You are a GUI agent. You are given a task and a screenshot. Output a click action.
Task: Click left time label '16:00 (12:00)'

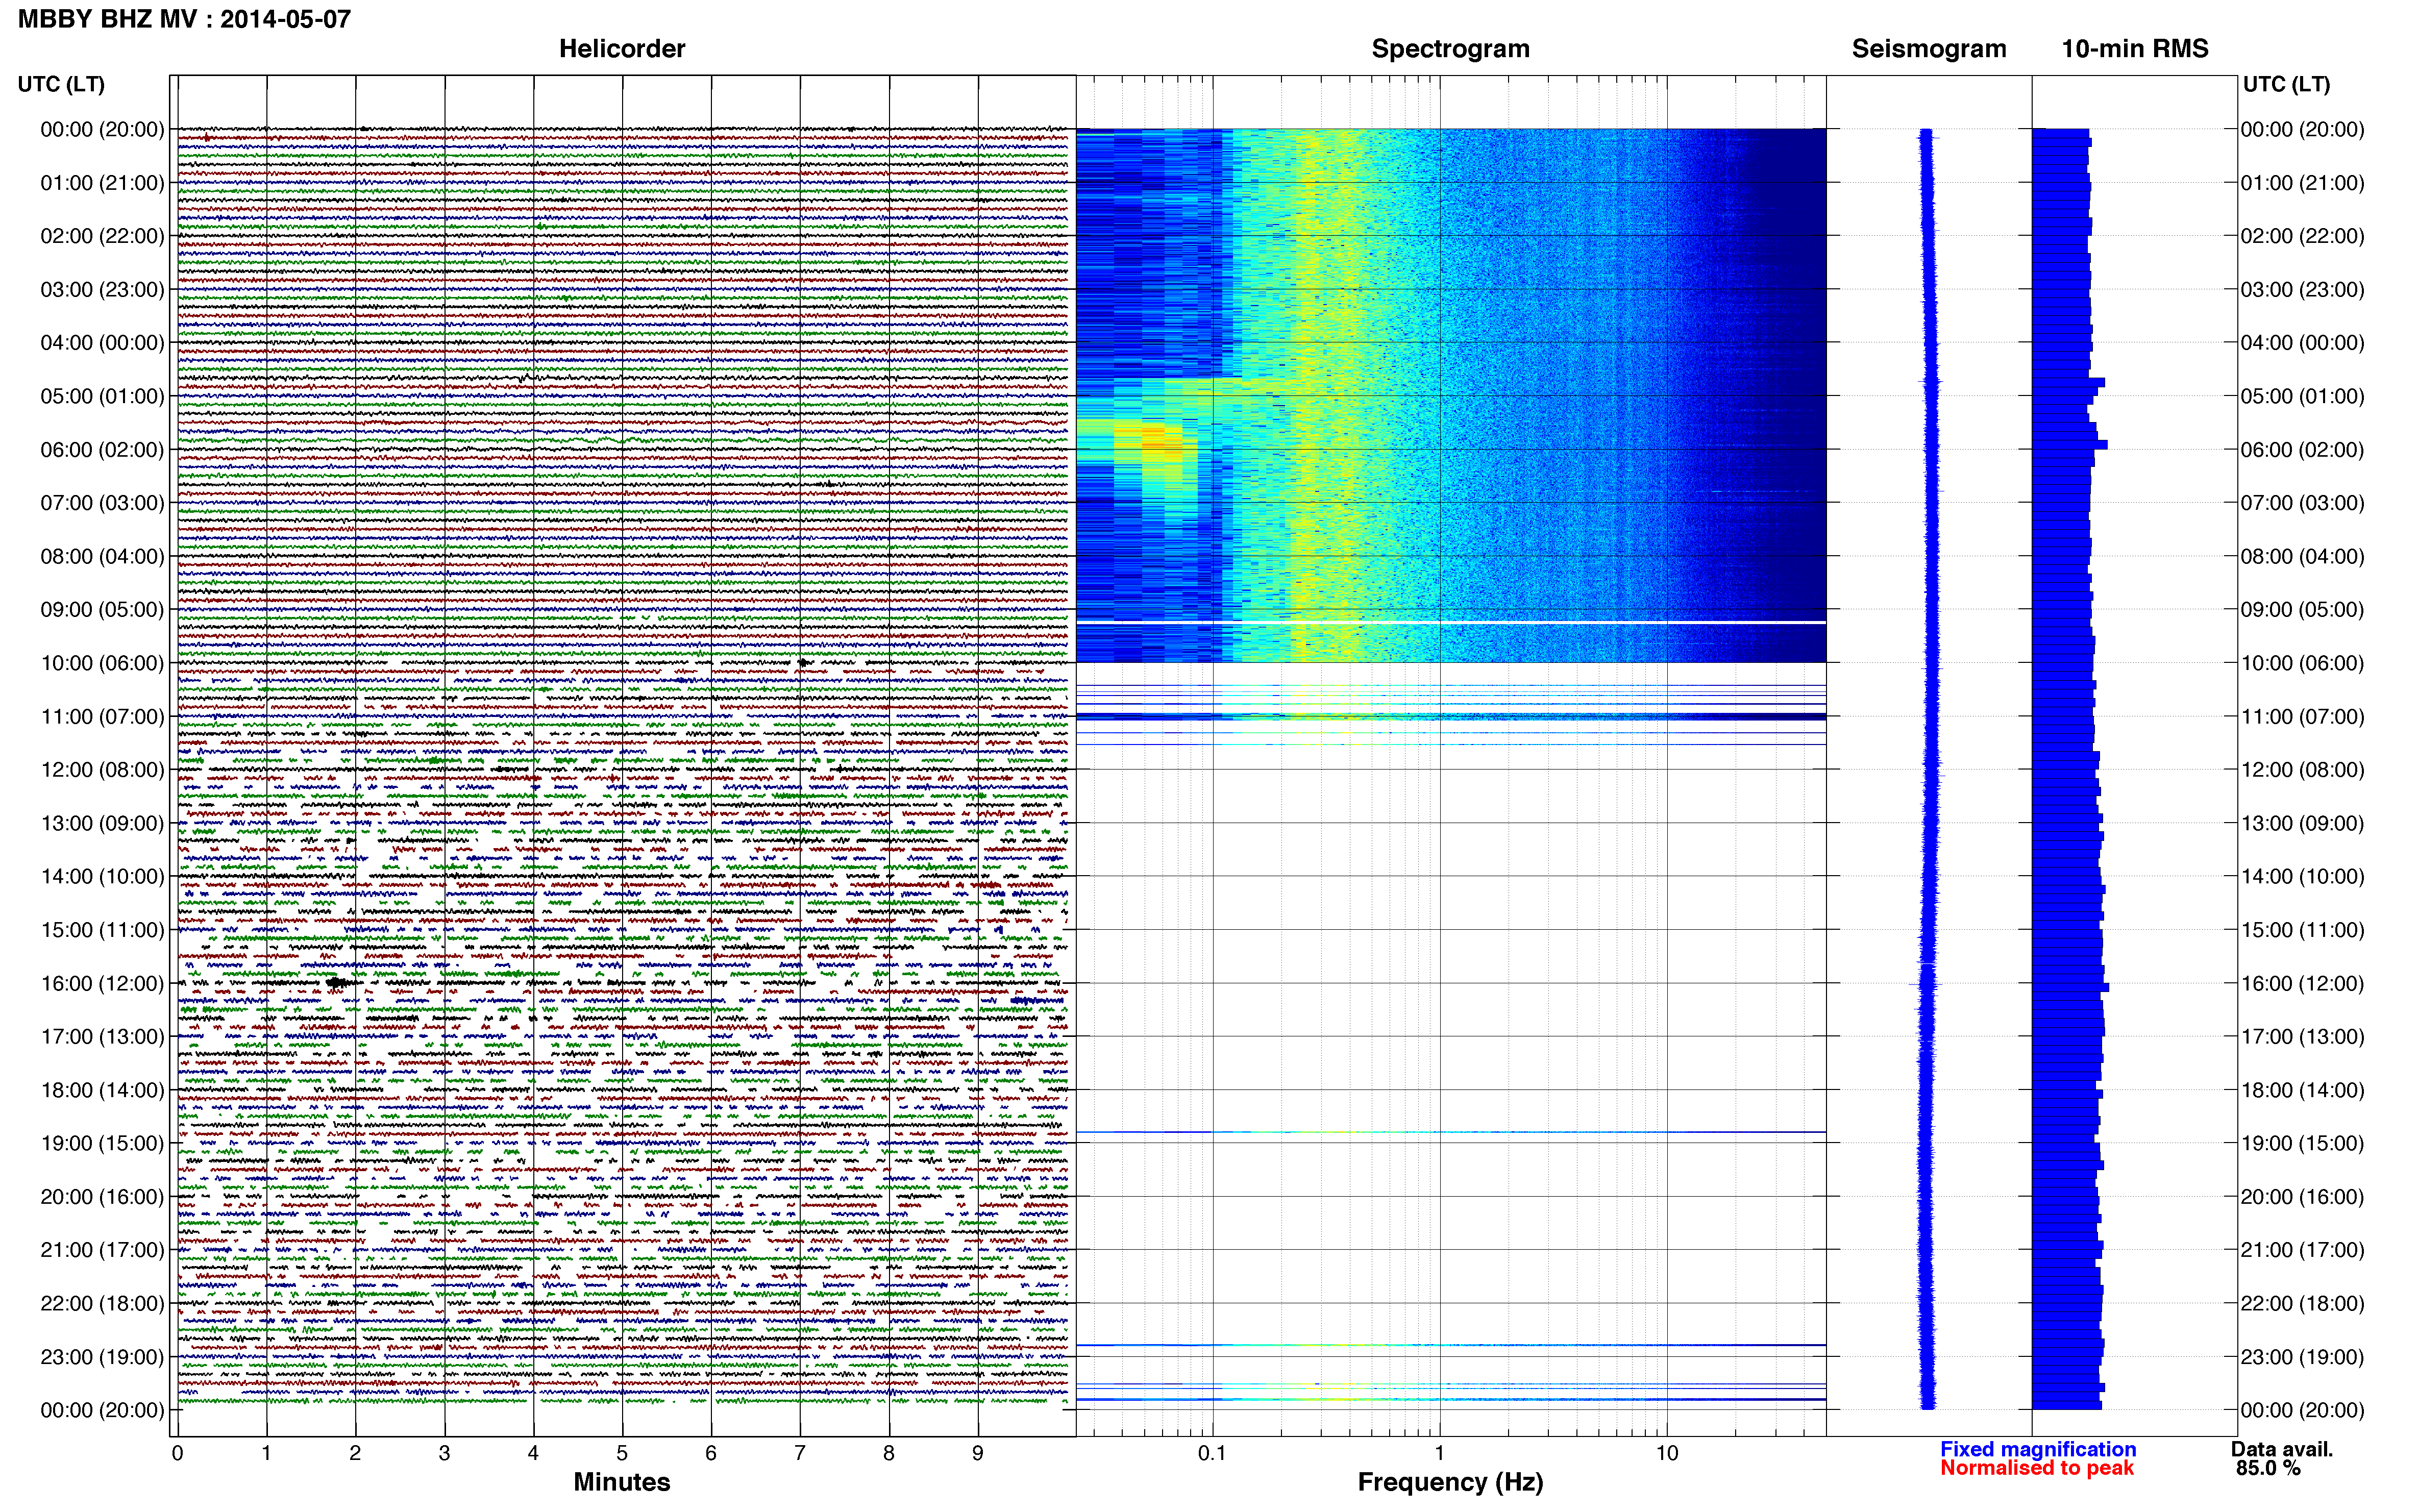click(102, 983)
